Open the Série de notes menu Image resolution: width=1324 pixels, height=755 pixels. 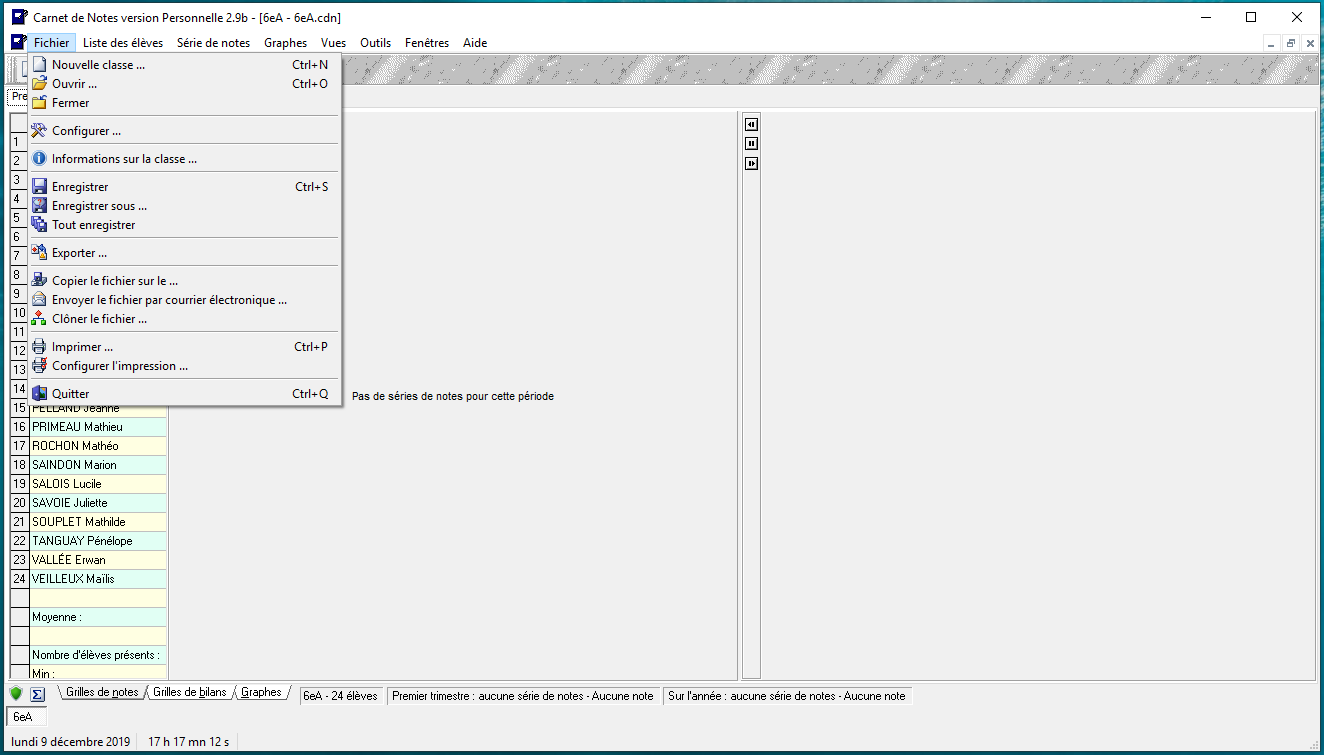pos(213,43)
